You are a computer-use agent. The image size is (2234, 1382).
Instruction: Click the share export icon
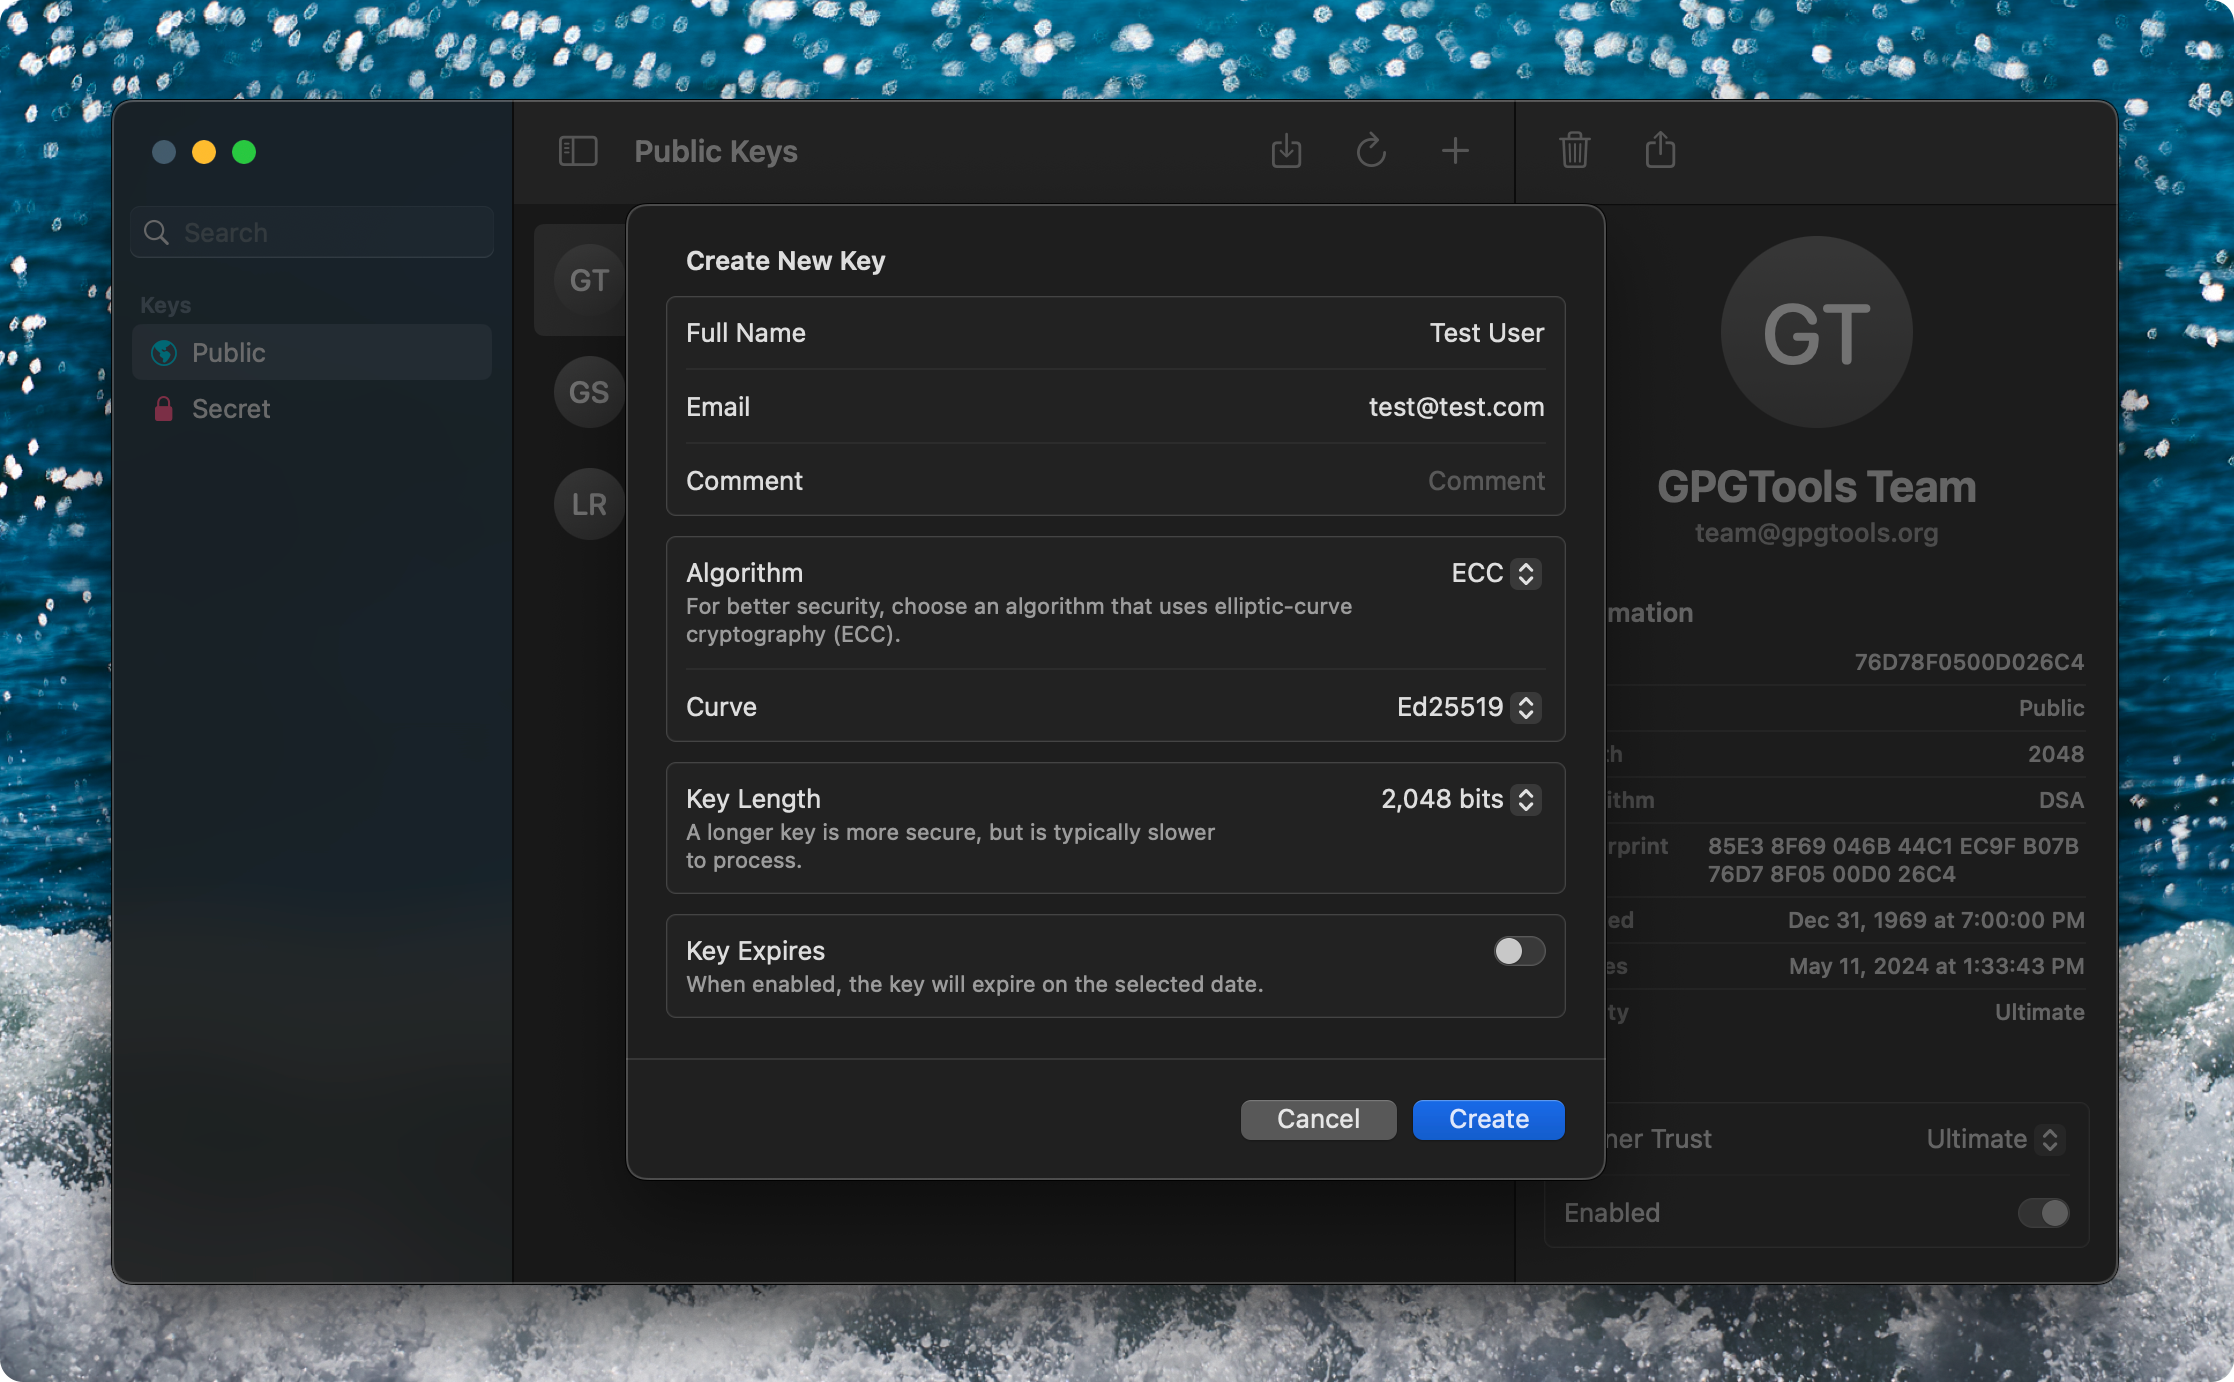point(1660,151)
